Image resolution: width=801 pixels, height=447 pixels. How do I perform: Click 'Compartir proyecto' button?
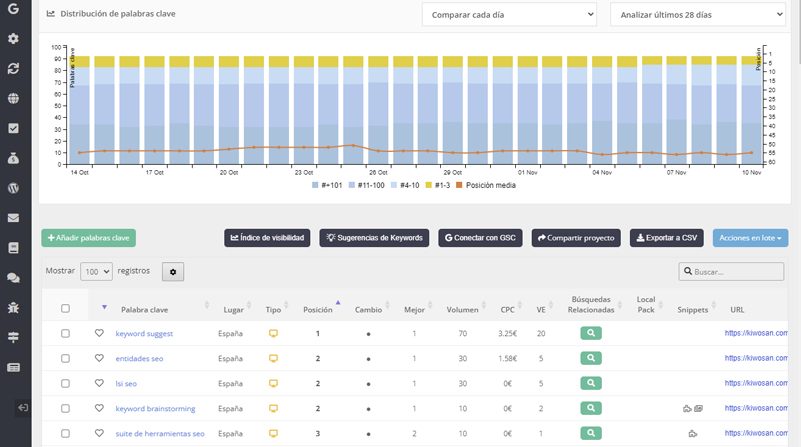(x=576, y=238)
